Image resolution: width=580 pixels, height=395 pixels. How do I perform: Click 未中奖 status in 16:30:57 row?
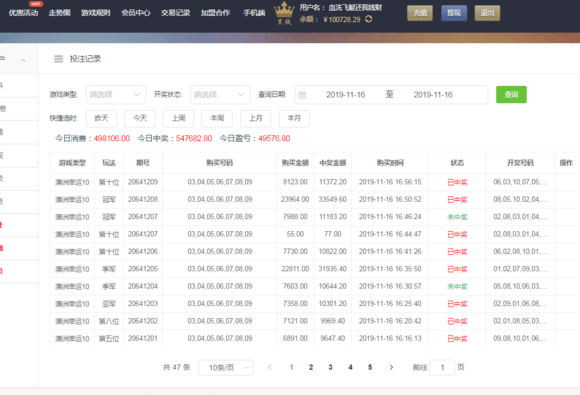pos(457,287)
